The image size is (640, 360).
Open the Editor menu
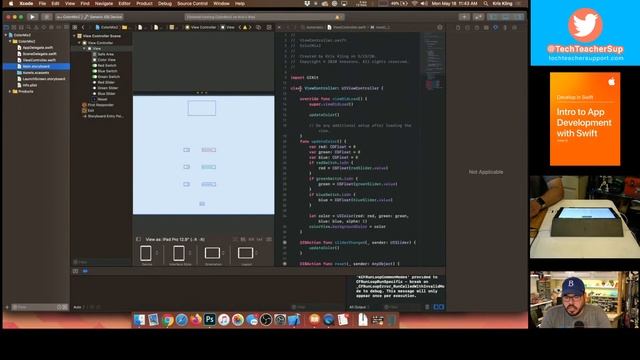click(124, 4)
